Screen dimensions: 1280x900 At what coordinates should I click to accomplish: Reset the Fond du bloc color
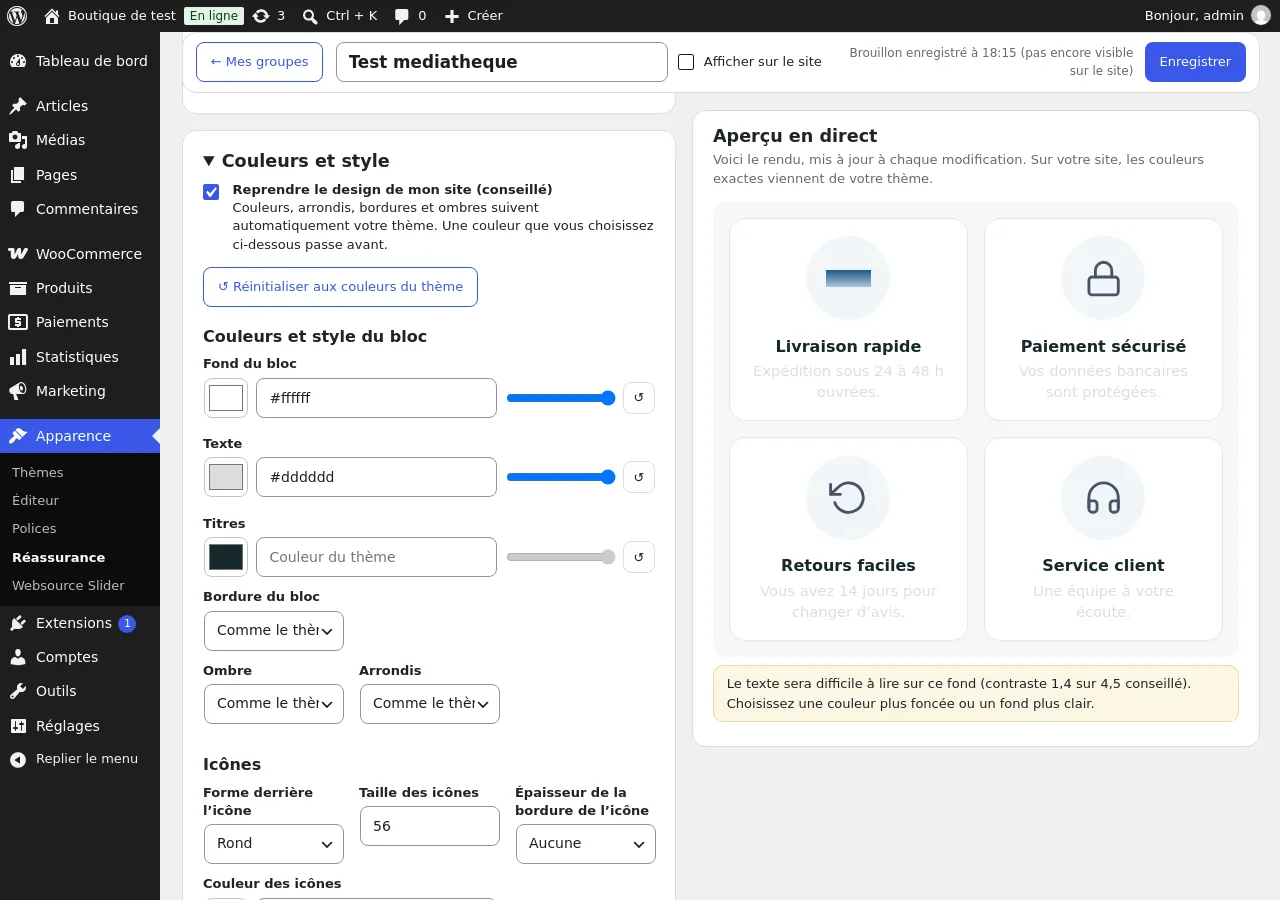(639, 398)
